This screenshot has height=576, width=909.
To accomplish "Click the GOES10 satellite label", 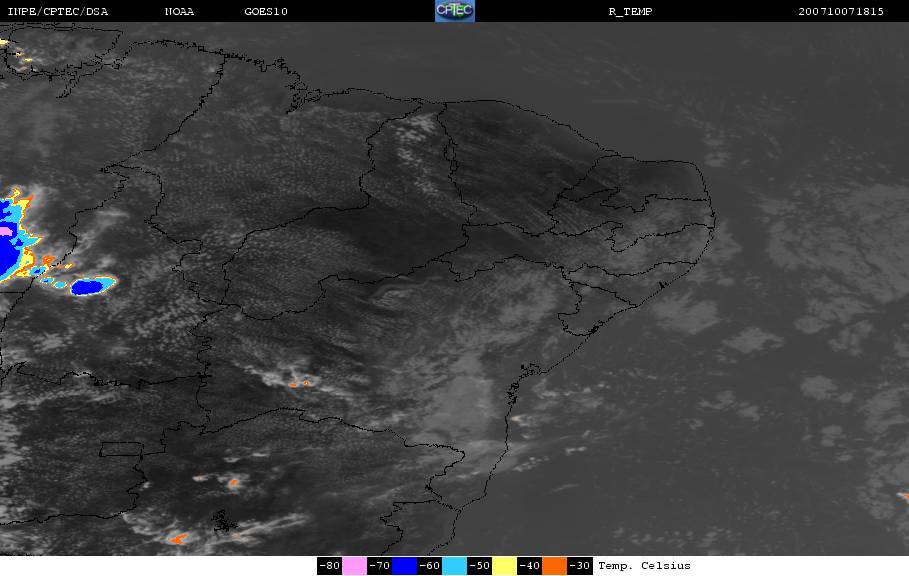I will pyautogui.click(x=266, y=11).
